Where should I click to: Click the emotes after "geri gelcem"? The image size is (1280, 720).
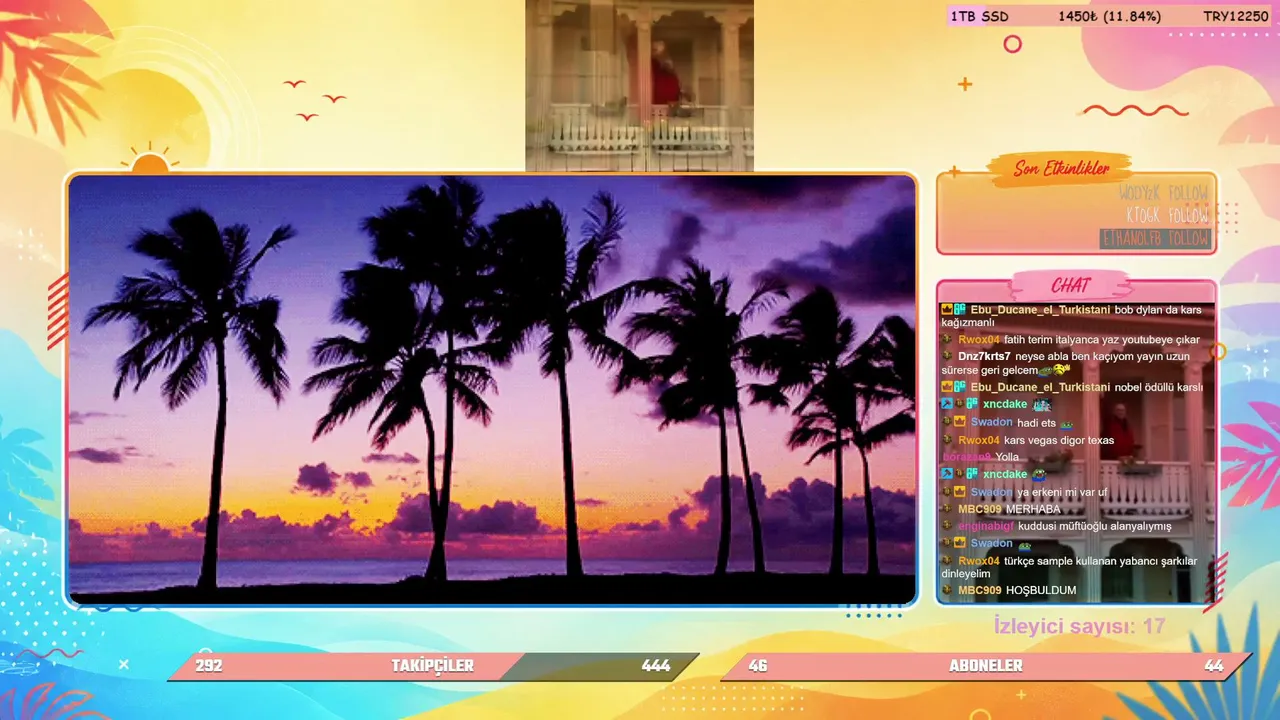tap(1056, 370)
